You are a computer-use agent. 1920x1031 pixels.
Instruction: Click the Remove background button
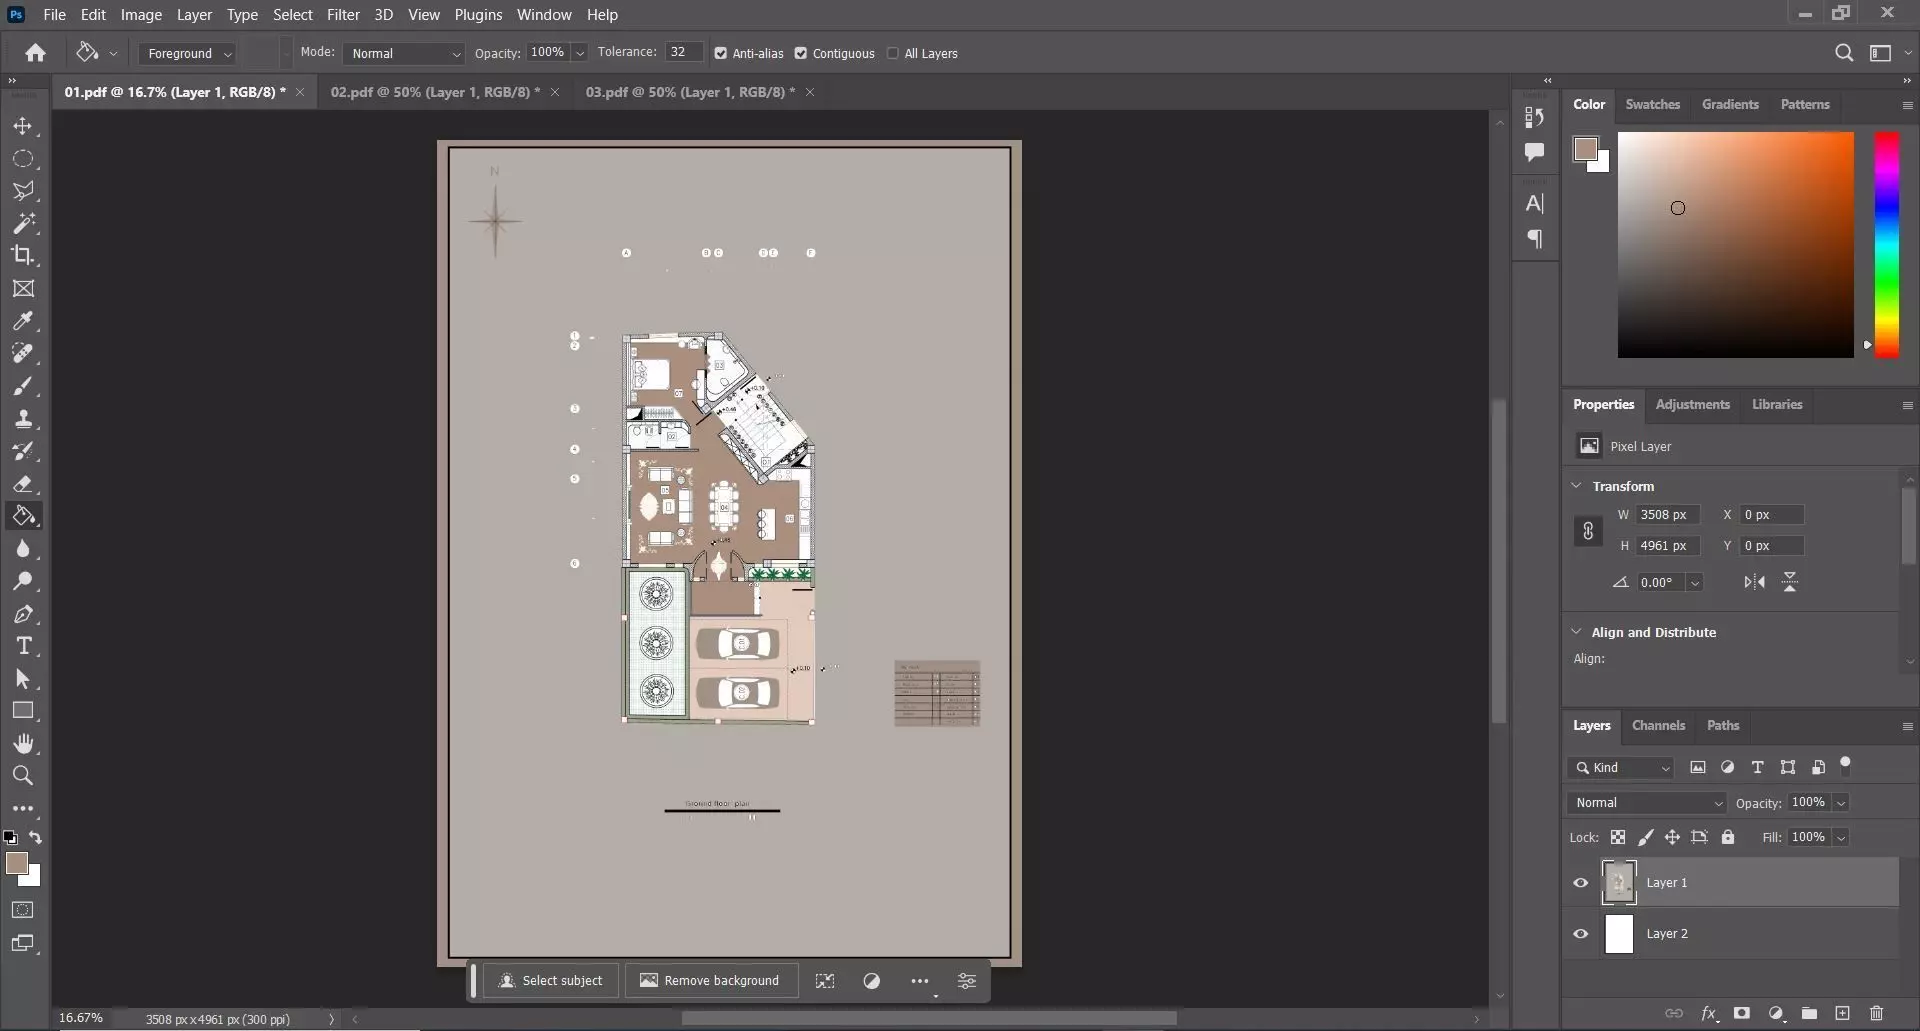tap(711, 981)
